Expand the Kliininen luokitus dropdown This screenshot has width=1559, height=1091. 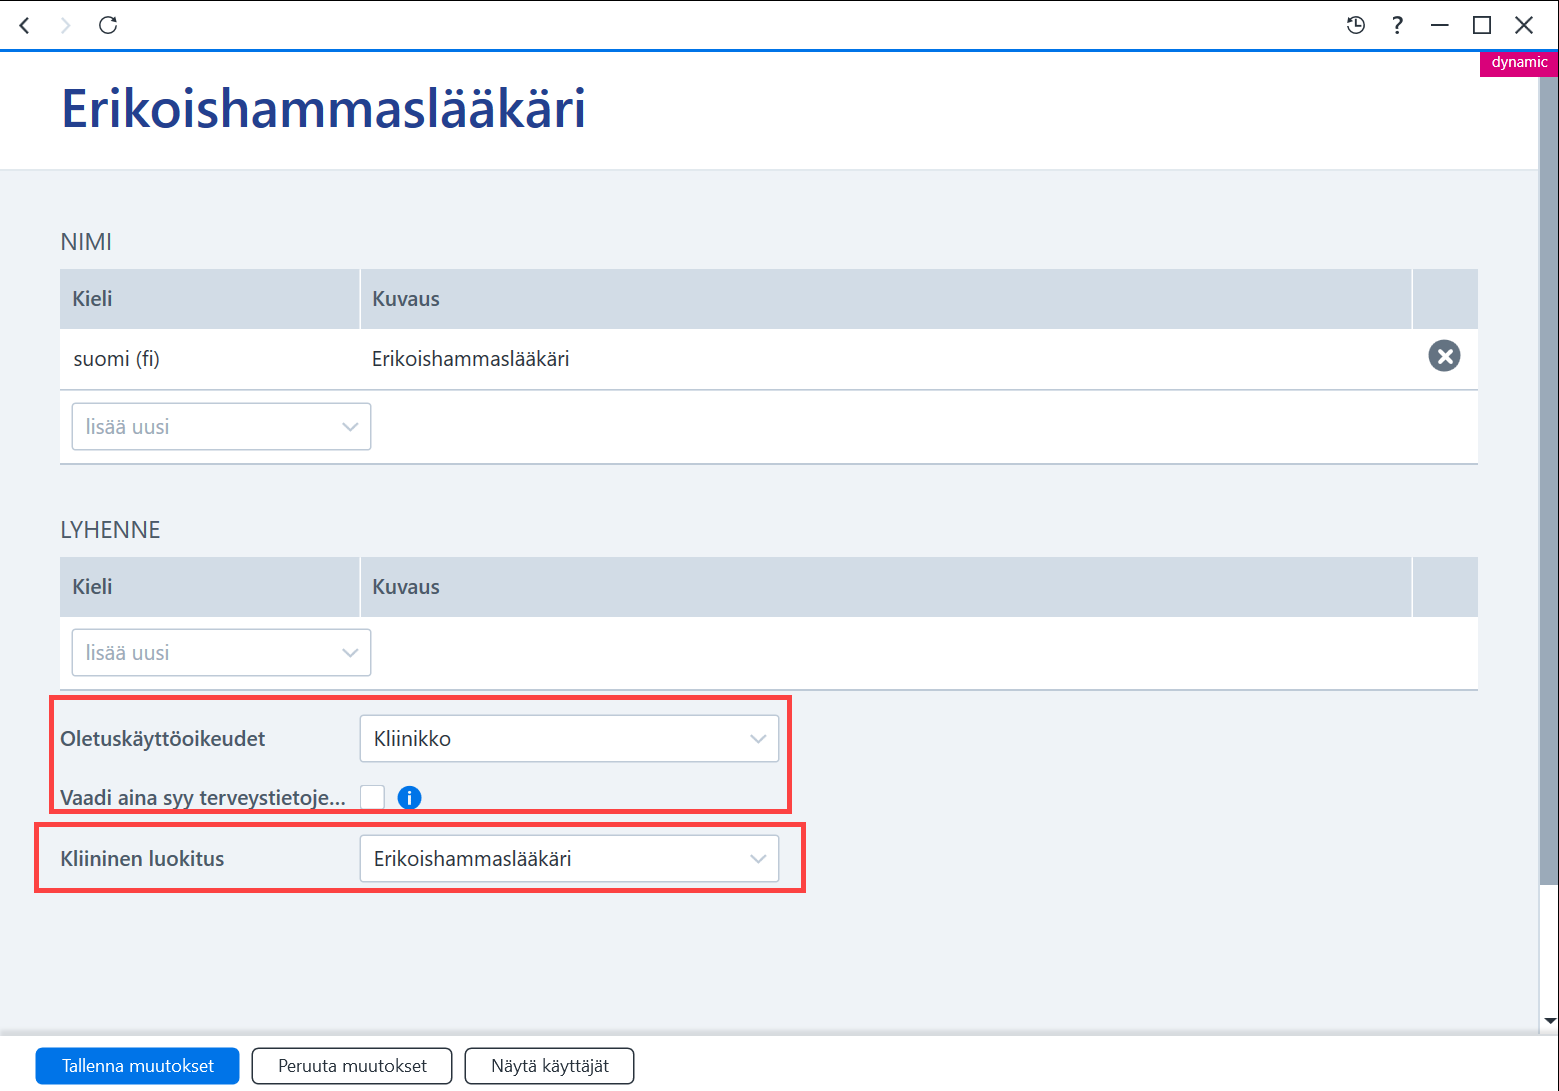coord(569,859)
